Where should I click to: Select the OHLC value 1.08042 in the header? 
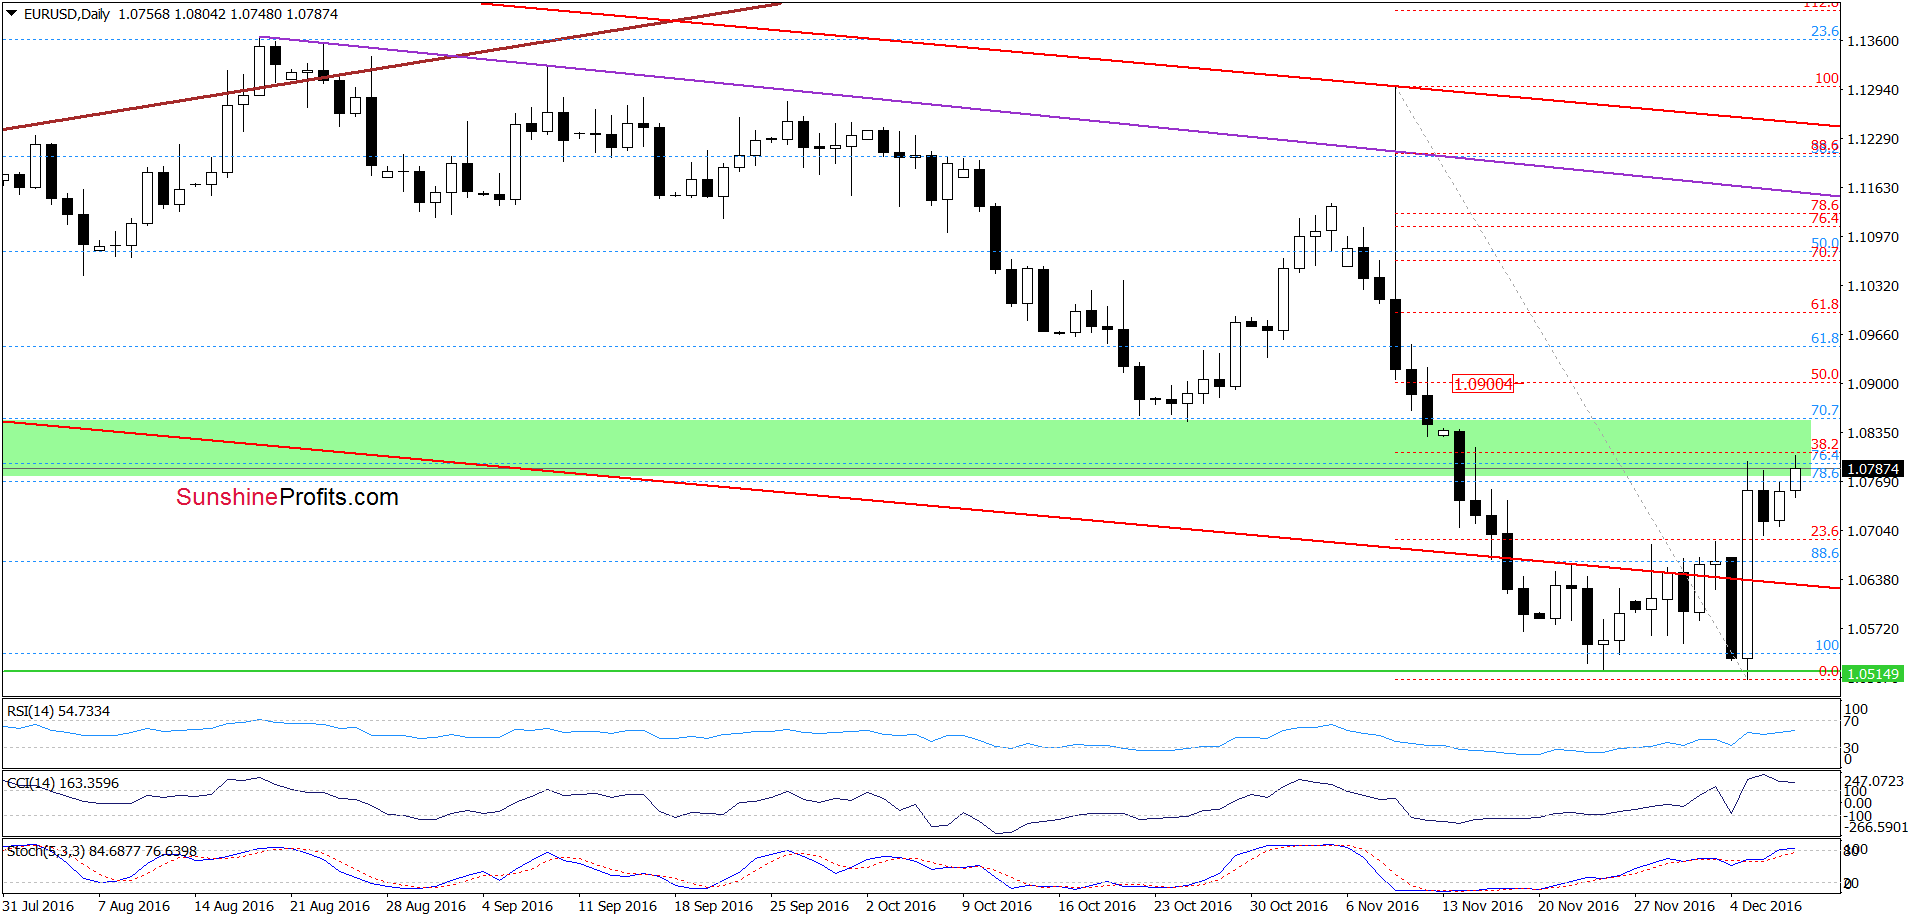pyautogui.click(x=201, y=14)
